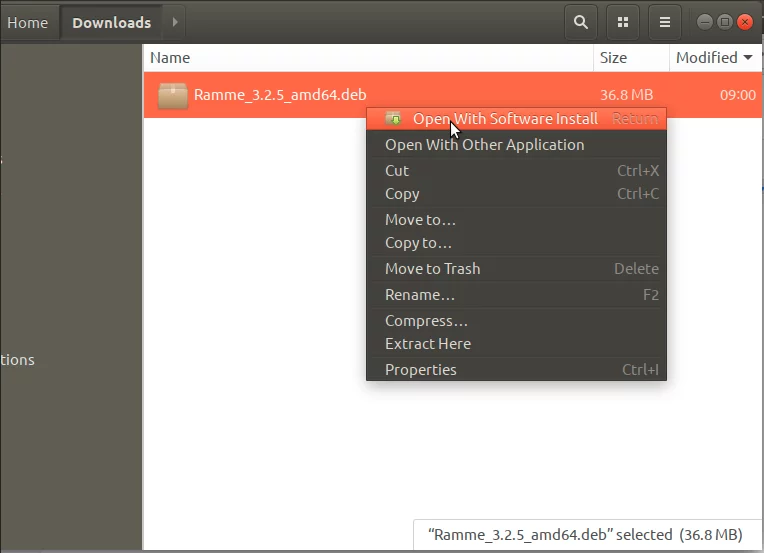Choose Copy from context menu
Screen dimensions: 764x553
(516, 194)
